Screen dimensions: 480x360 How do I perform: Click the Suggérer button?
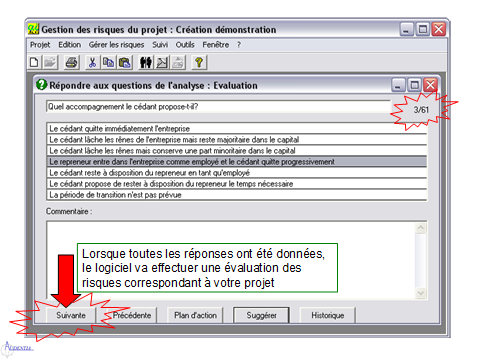(x=261, y=315)
